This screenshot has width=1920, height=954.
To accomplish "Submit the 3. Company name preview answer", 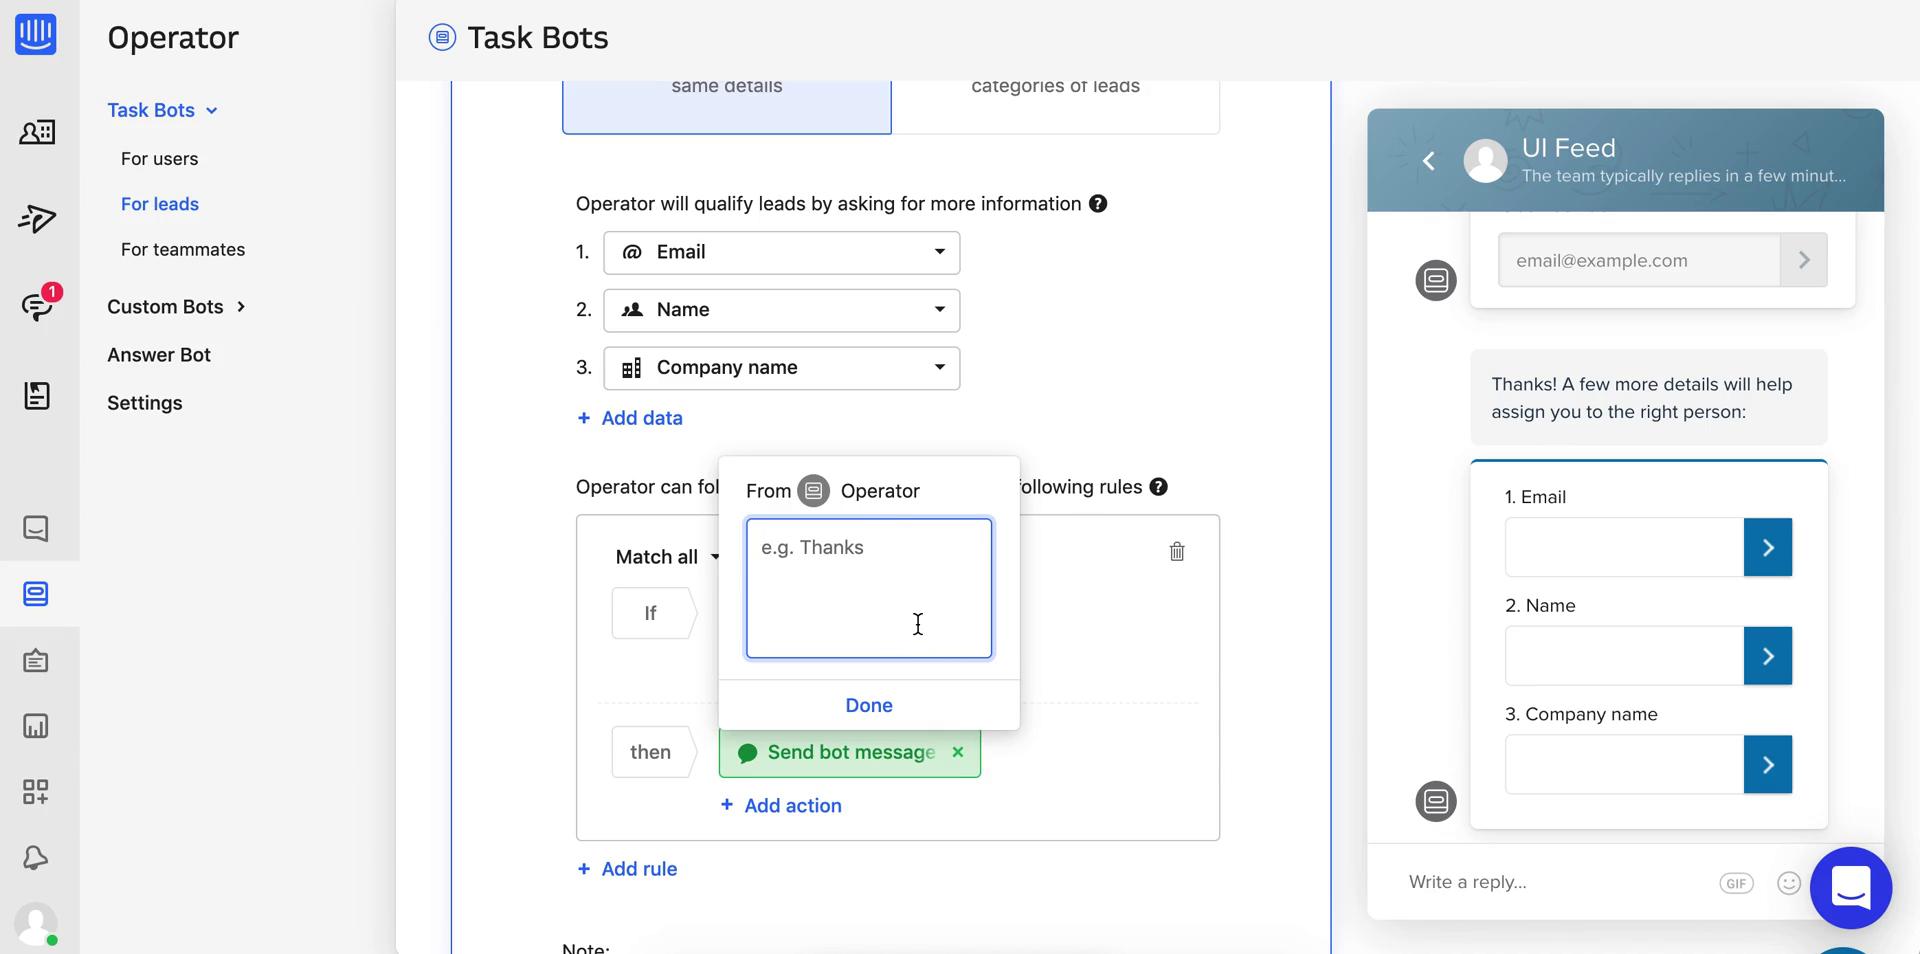I will click(1768, 765).
